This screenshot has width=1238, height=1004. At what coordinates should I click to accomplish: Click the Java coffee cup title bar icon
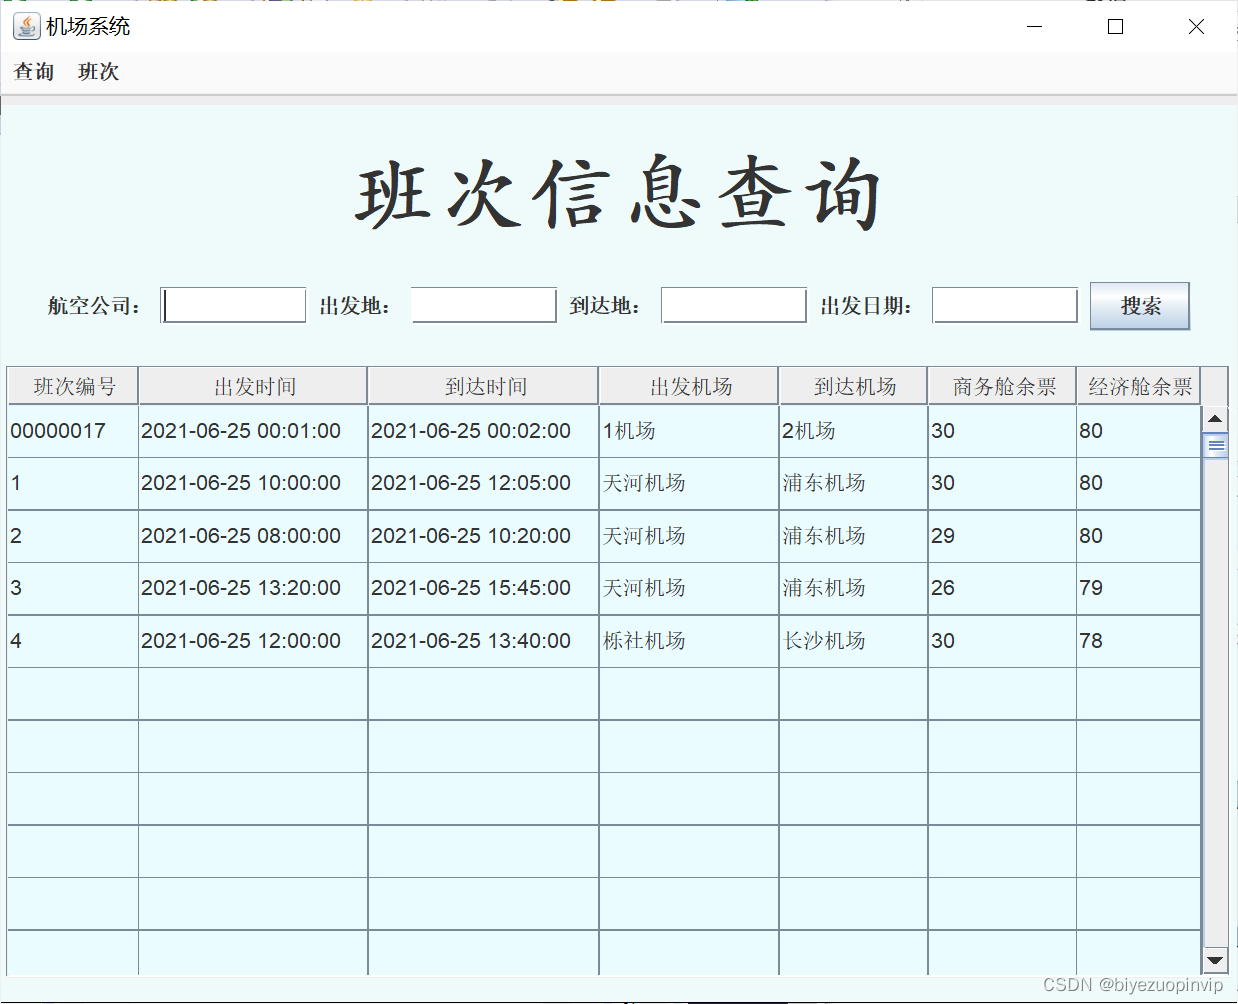coord(24,26)
